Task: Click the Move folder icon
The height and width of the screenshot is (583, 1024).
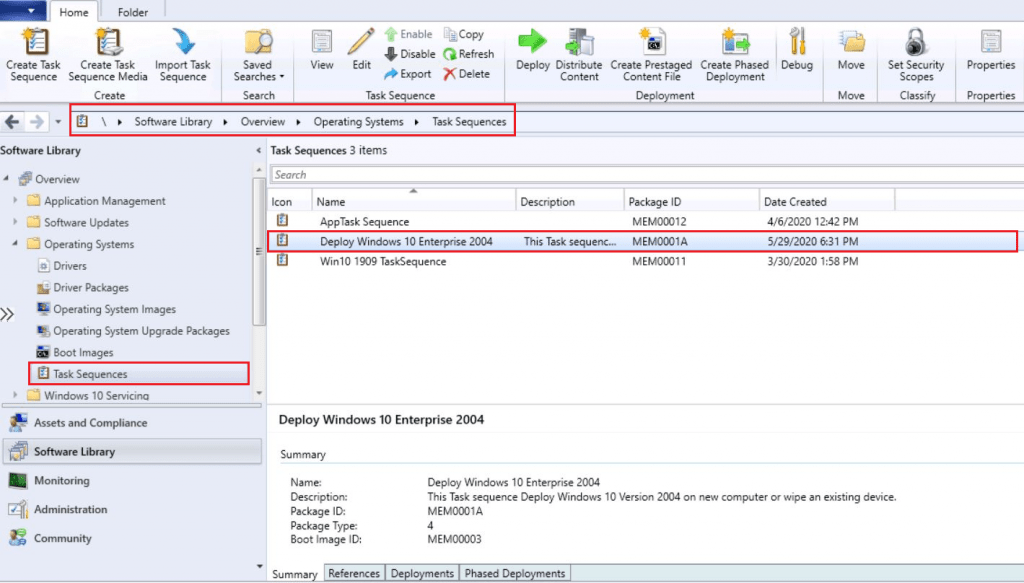Action: coord(851,42)
